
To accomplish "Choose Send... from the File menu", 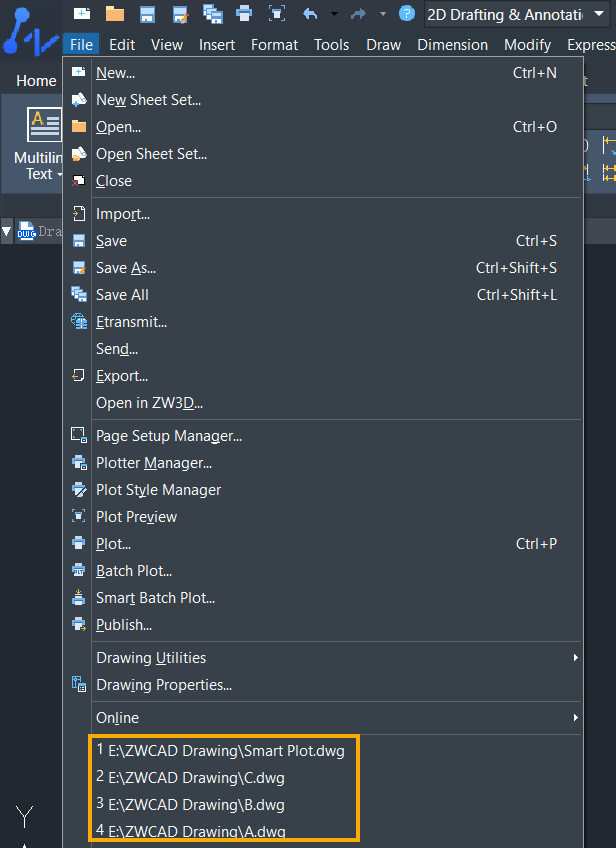I will click(x=323, y=349).
